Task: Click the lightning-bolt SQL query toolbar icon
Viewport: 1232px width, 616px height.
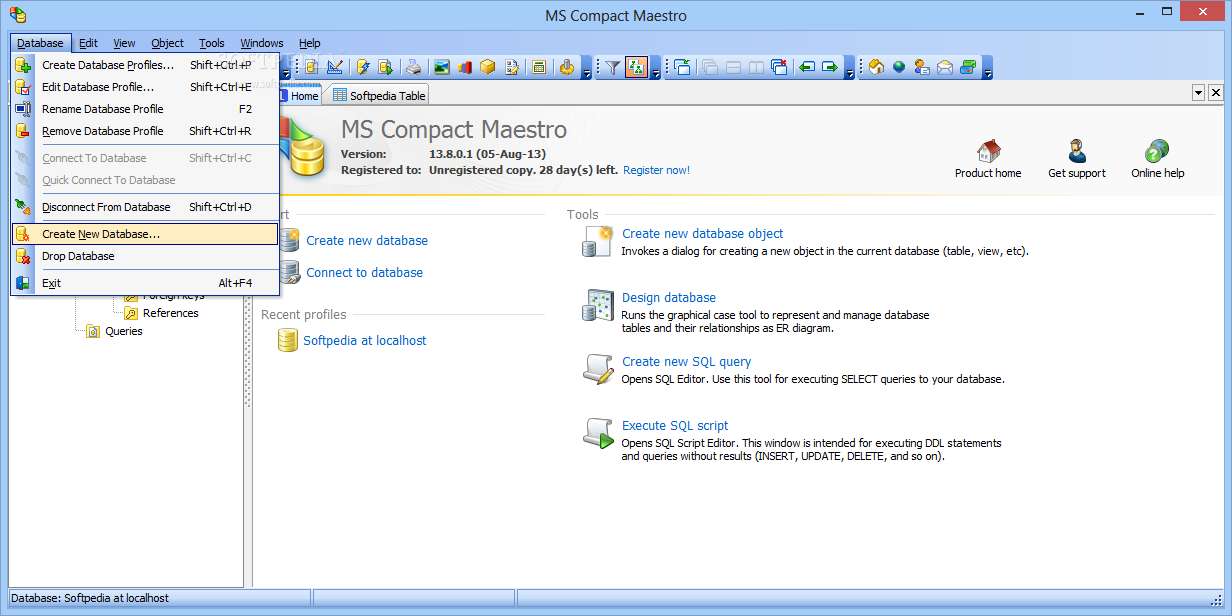Action: click(x=363, y=67)
